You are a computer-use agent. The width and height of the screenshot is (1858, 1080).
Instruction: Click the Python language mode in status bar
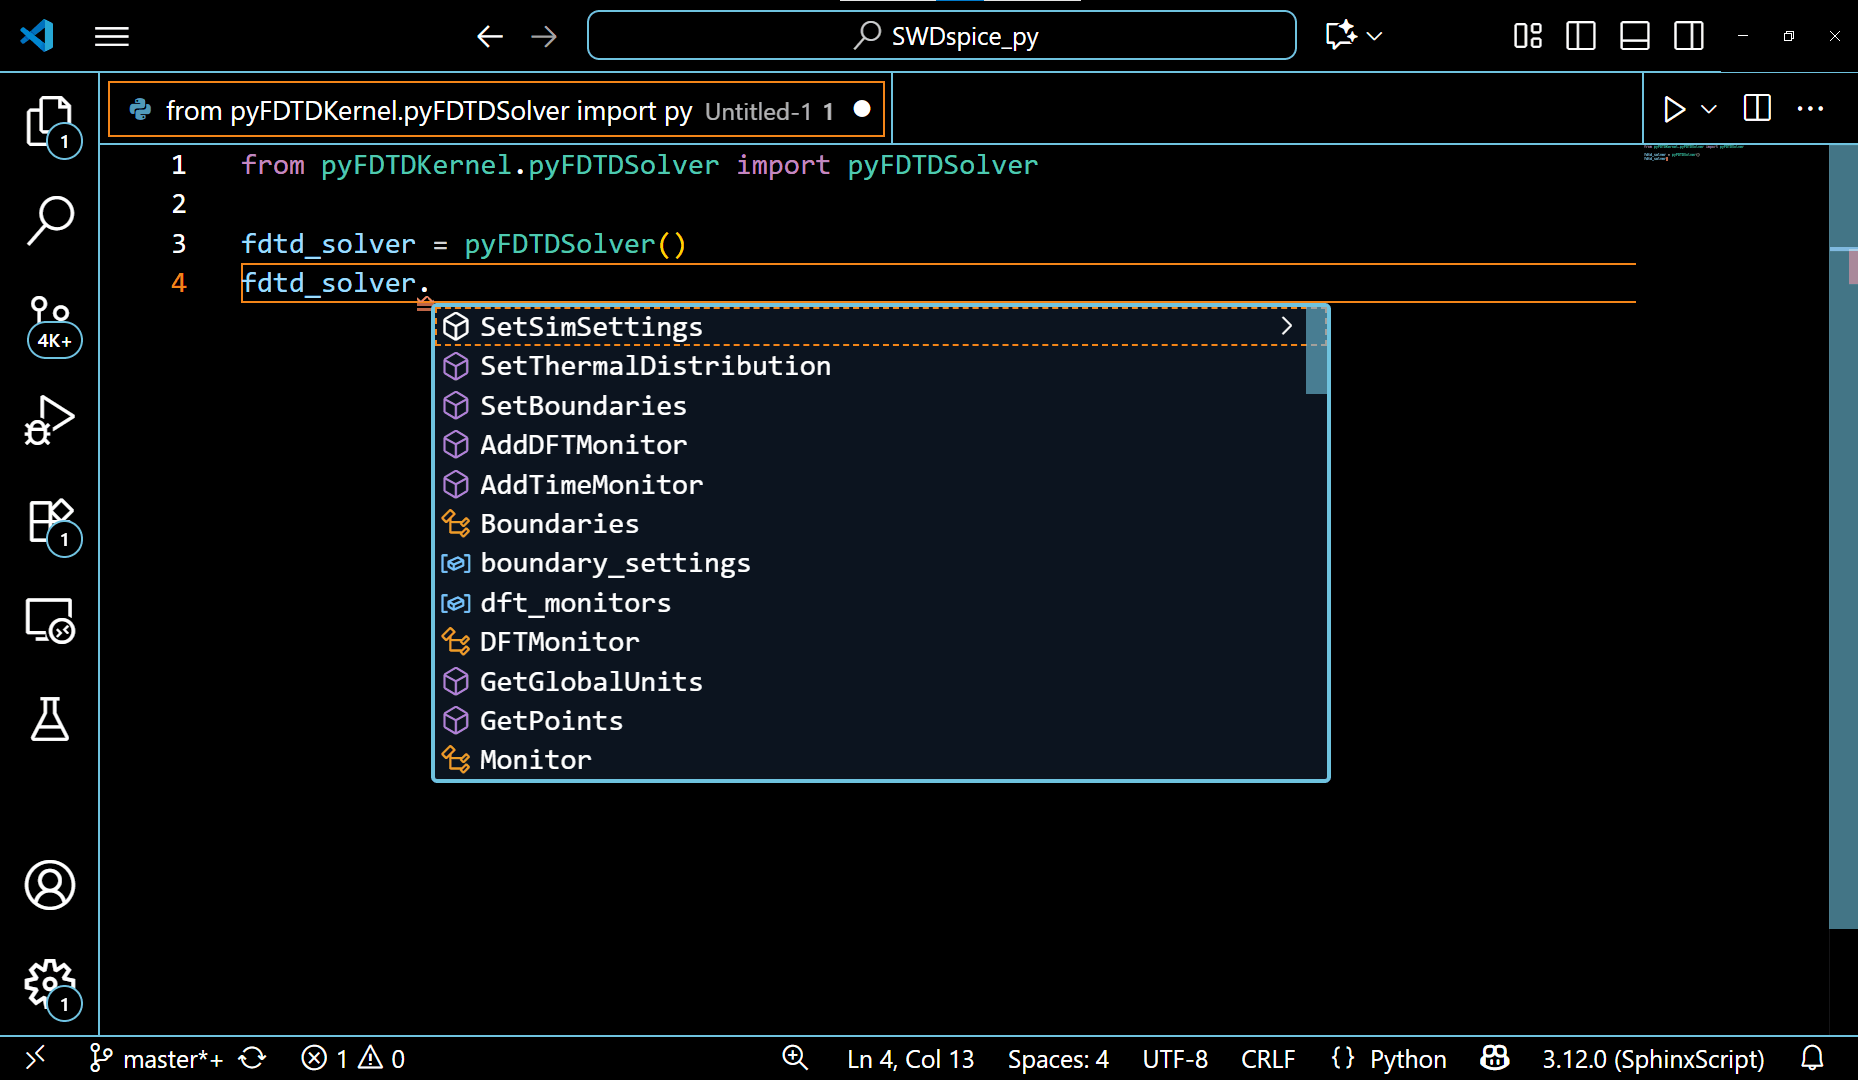(x=1407, y=1059)
